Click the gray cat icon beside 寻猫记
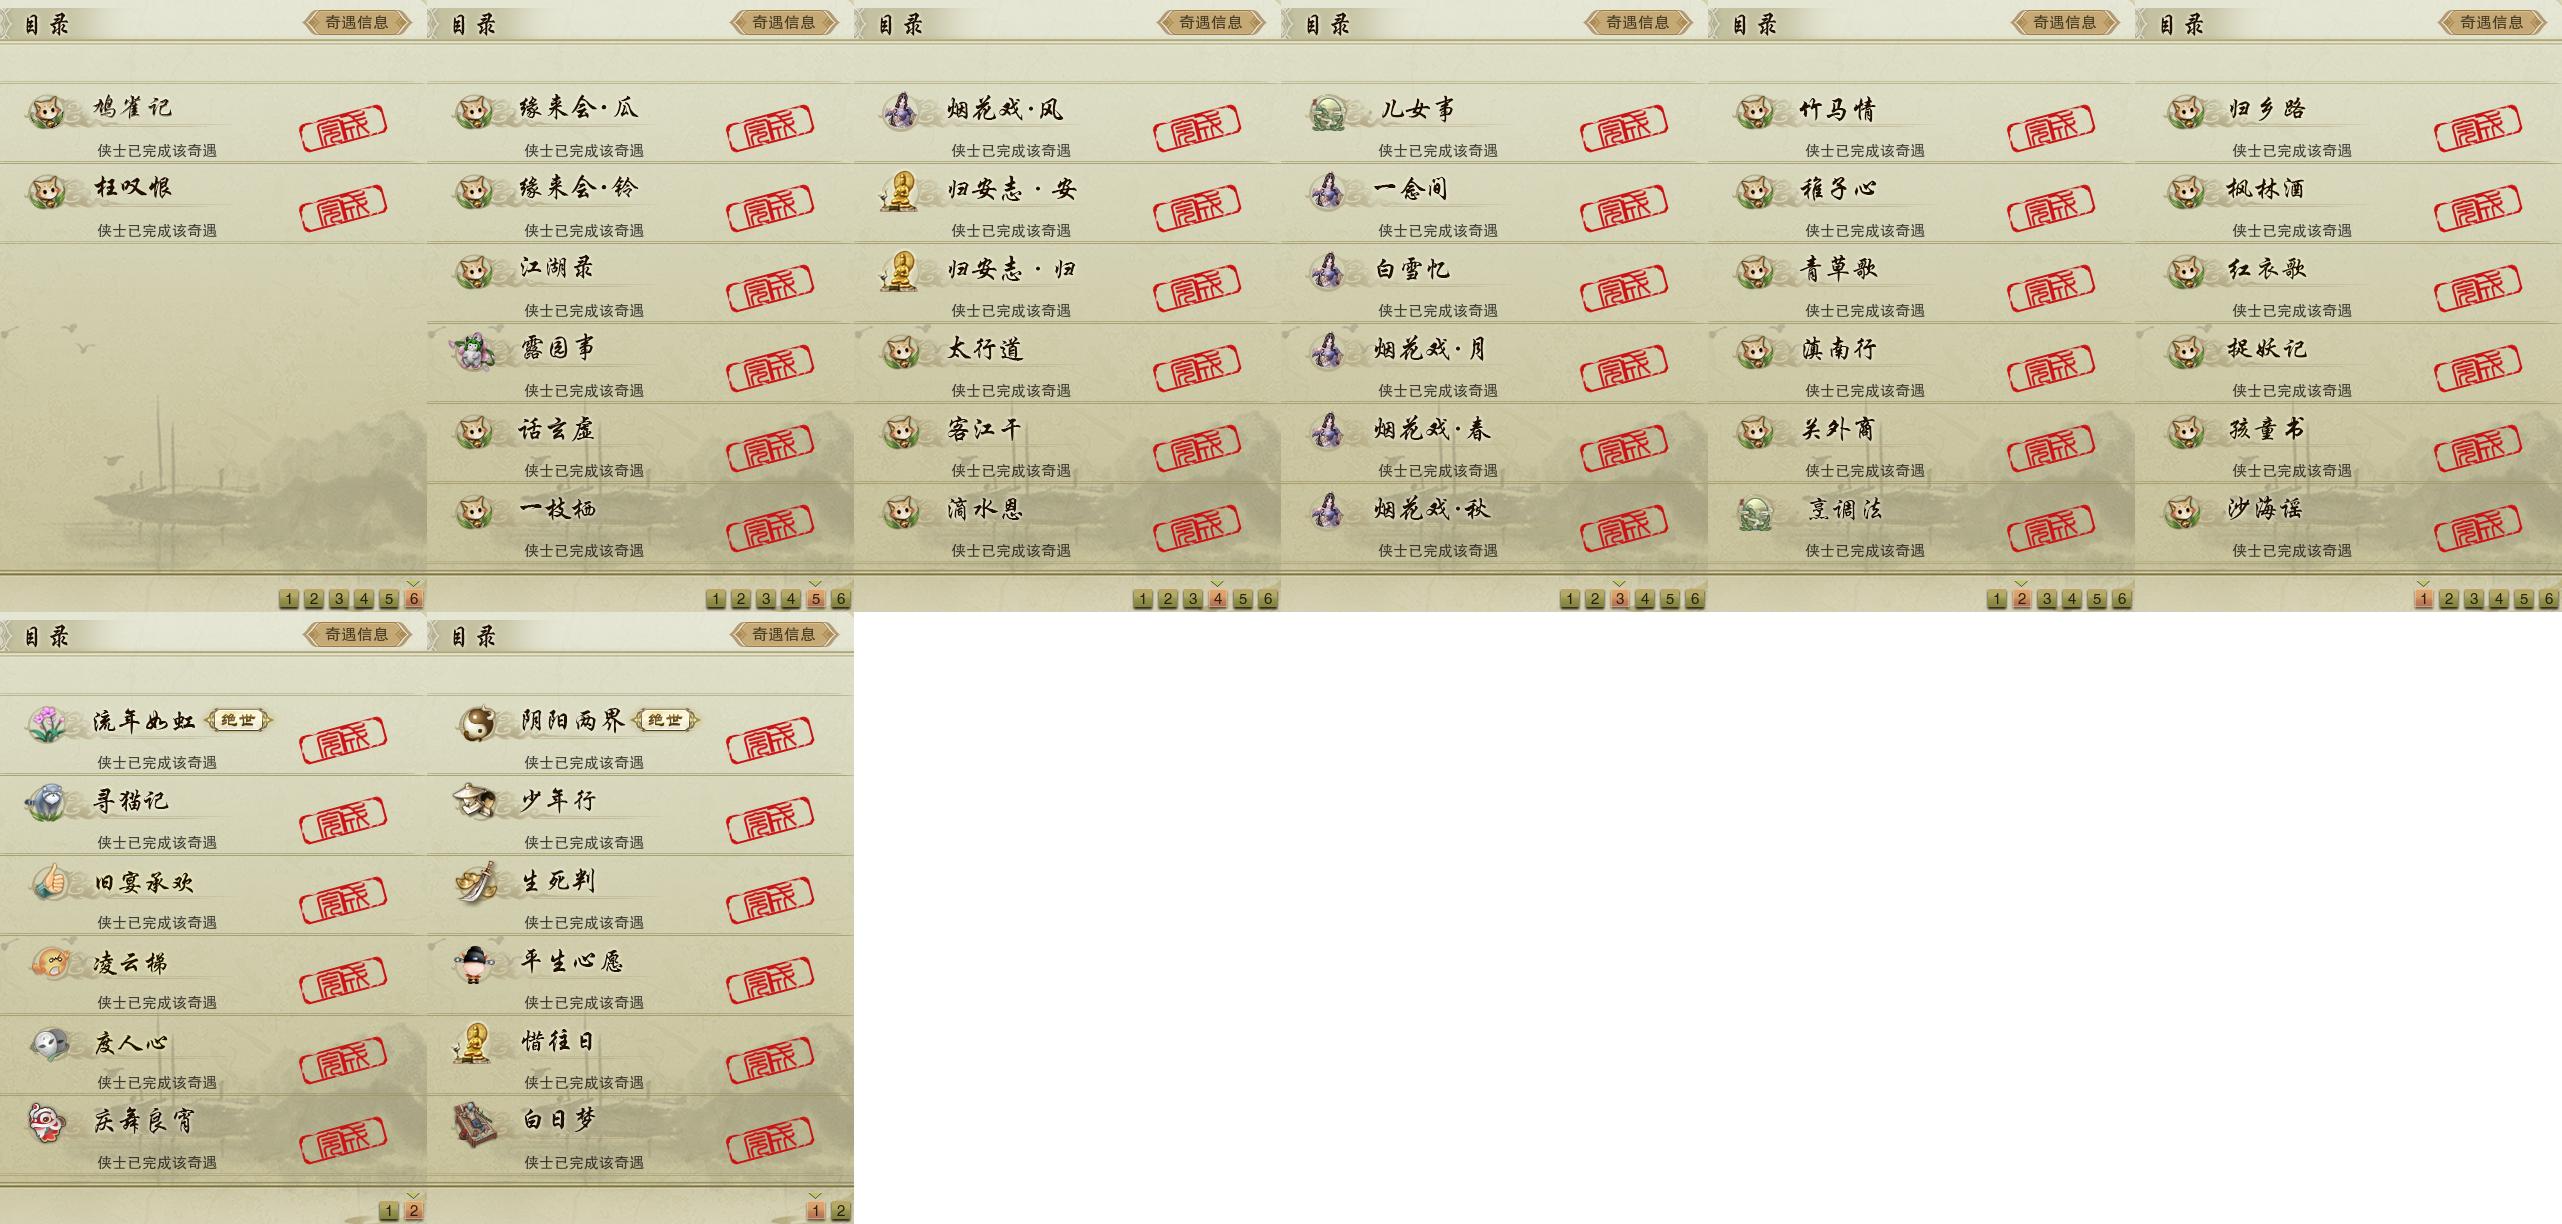Image resolution: width=2562 pixels, height=1224 pixels. coord(46,802)
